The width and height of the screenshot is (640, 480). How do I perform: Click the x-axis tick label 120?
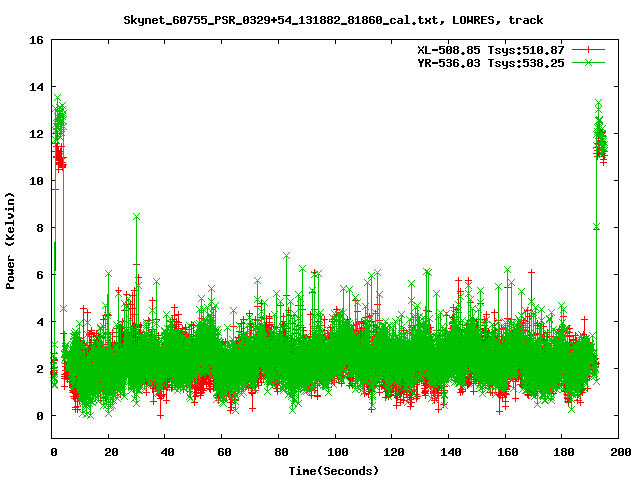coord(392,452)
